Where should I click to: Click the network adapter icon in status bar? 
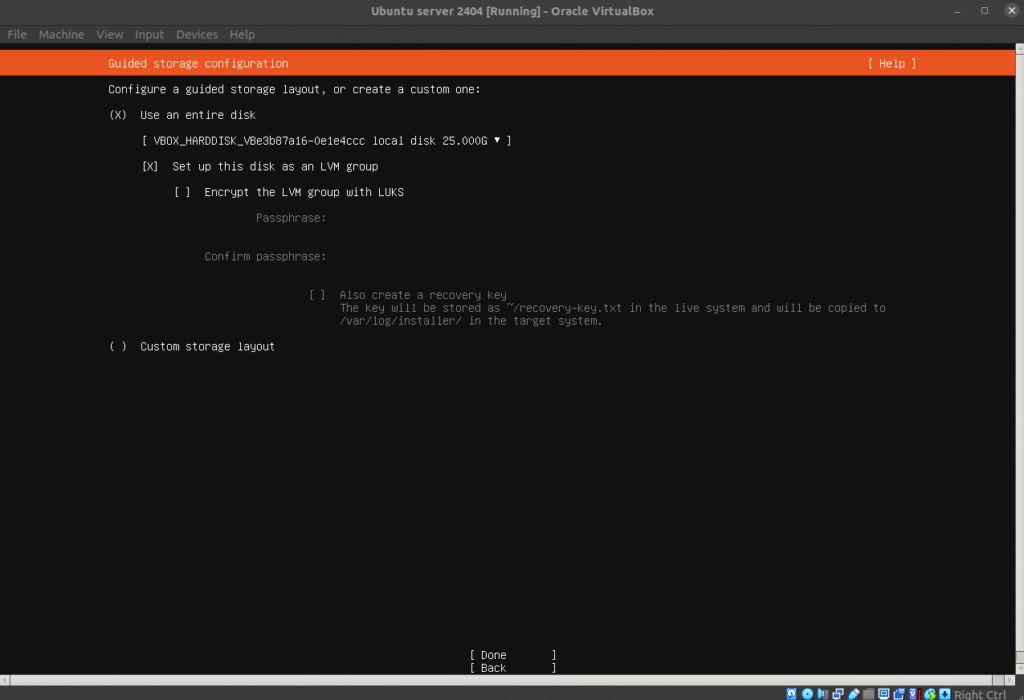pyautogui.click(x=838, y=694)
